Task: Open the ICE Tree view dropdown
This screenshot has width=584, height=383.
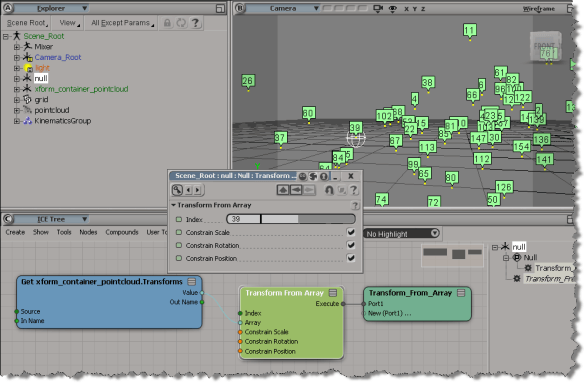Action: (51, 219)
